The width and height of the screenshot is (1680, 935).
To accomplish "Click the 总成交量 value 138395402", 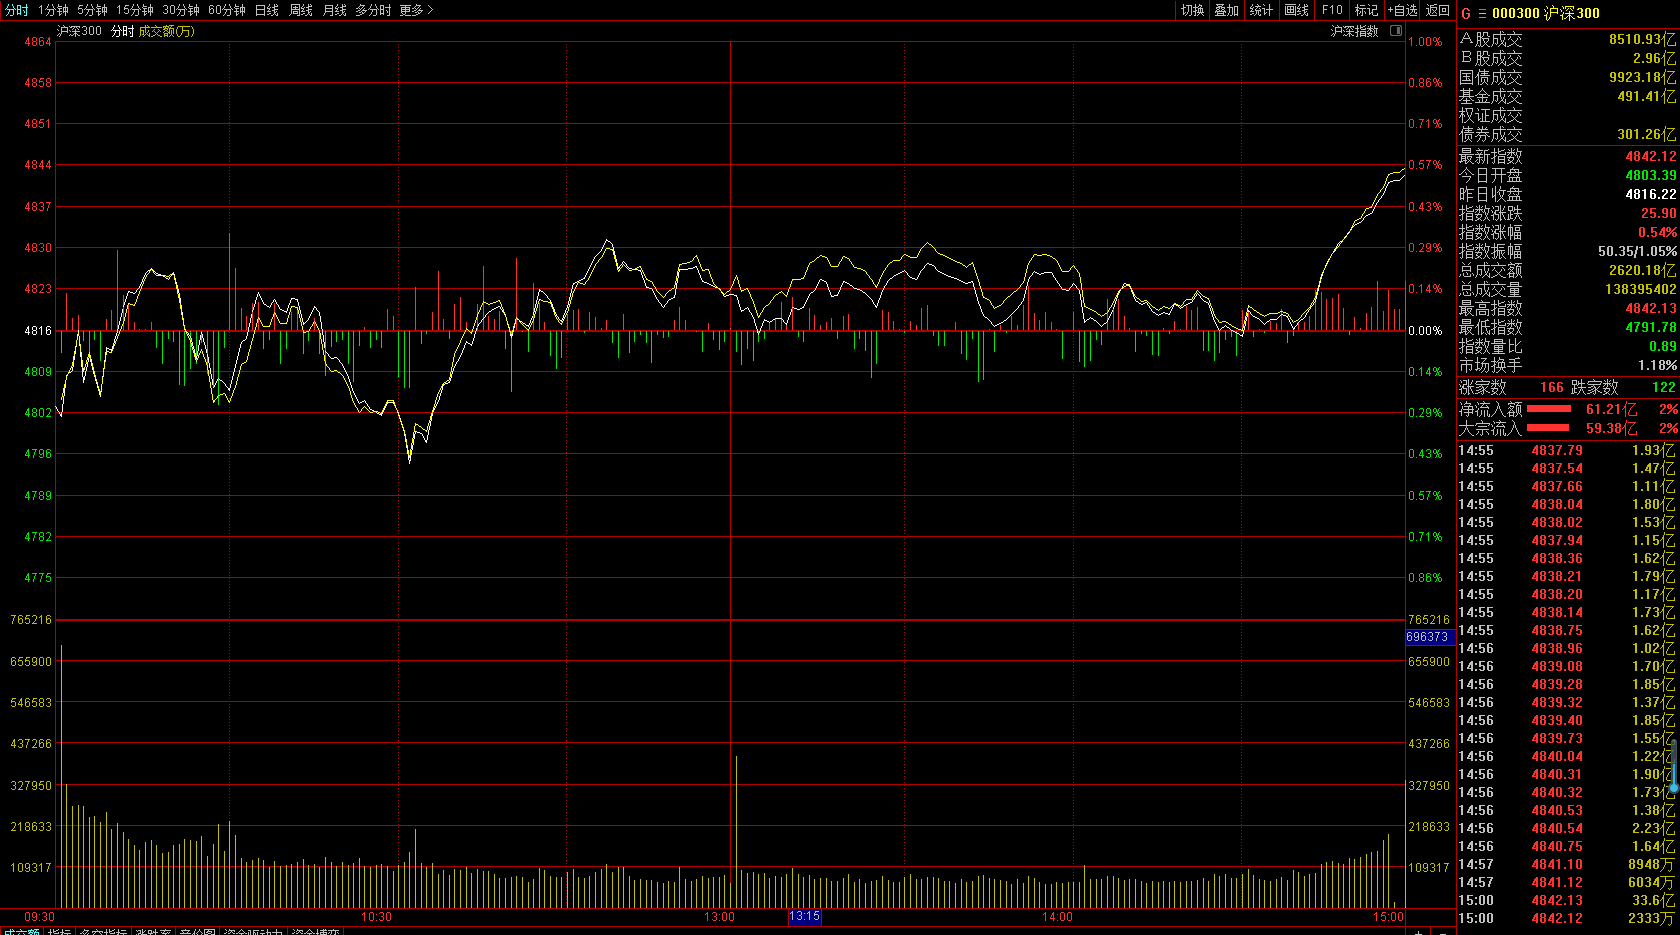I will 1640,290.
